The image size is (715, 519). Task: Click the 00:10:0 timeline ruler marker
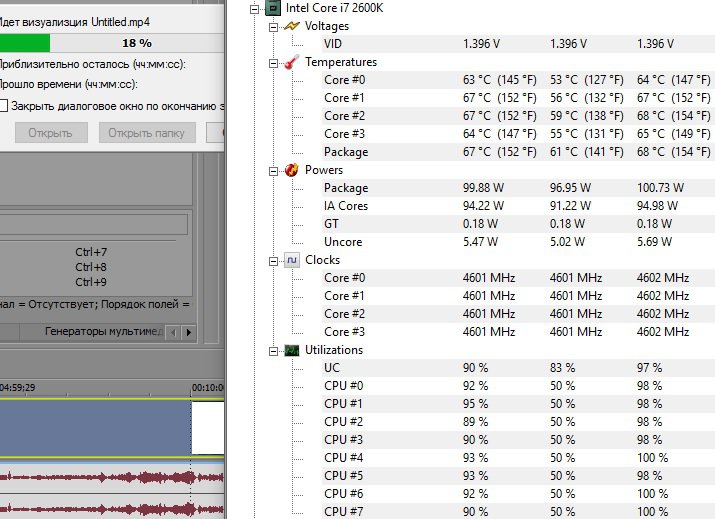point(207,388)
